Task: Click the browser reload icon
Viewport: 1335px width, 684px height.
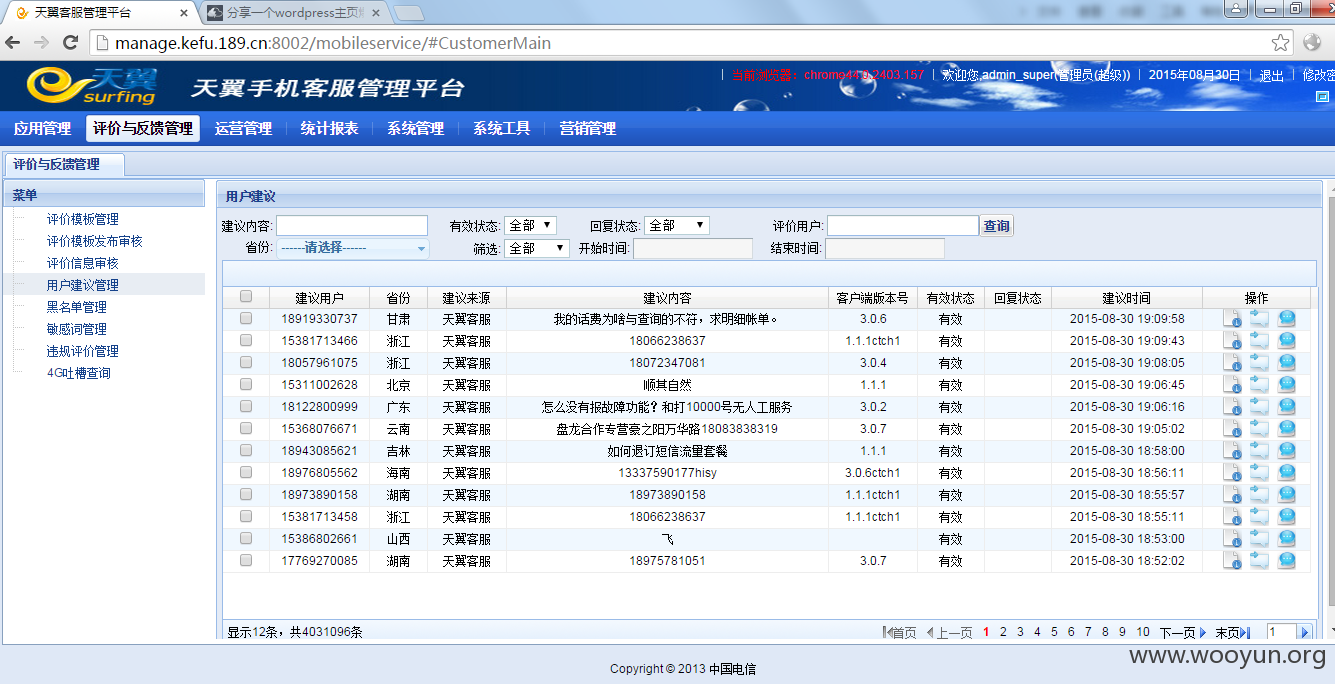Action: pos(70,43)
